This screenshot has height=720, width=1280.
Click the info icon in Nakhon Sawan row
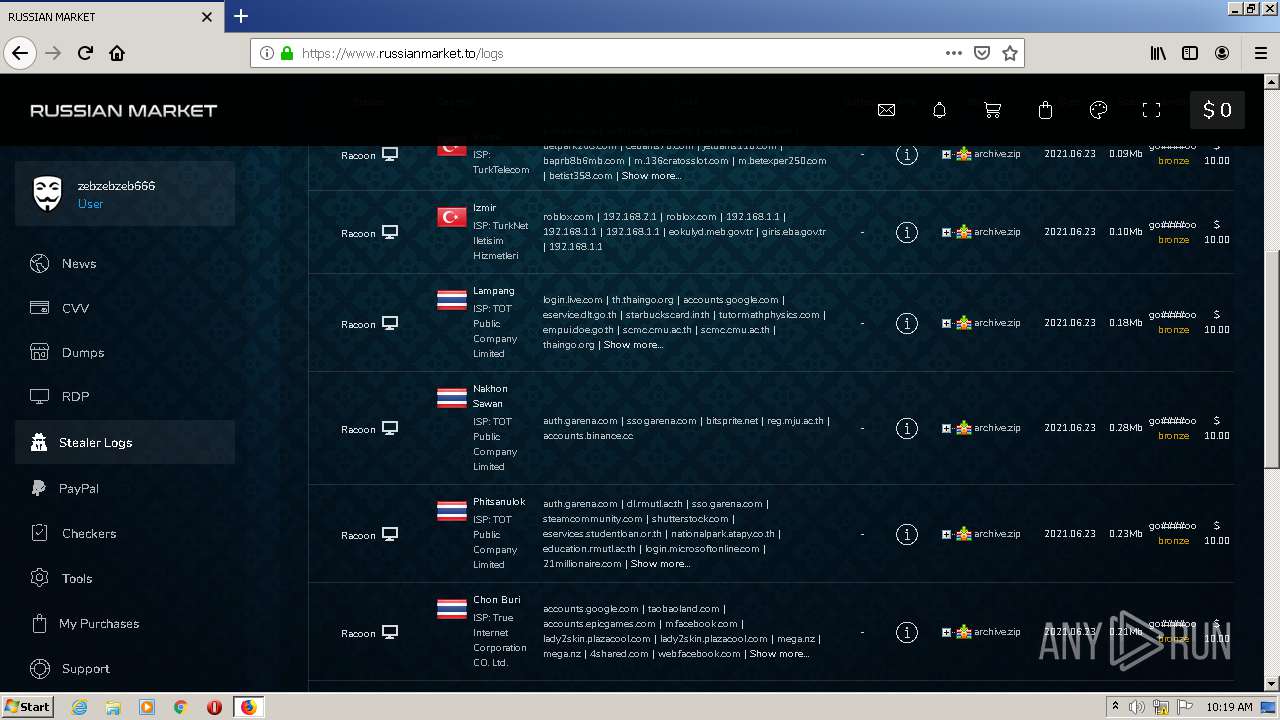[907, 428]
